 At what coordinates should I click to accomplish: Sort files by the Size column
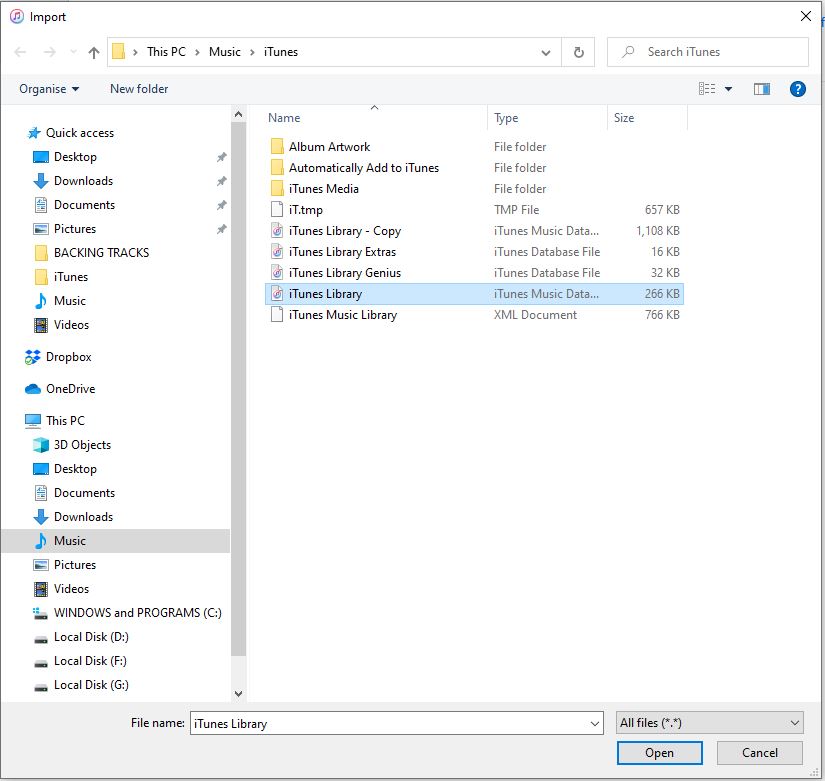pyautogui.click(x=648, y=118)
